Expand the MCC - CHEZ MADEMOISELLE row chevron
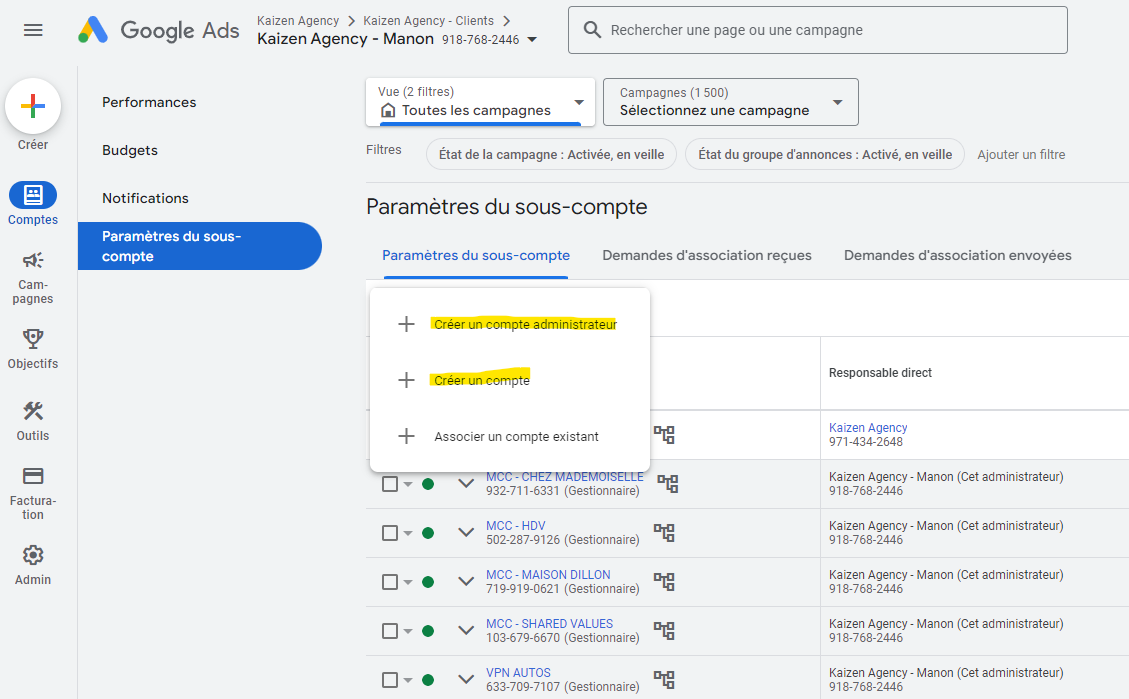This screenshot has width=1129, height=699. 466,484
